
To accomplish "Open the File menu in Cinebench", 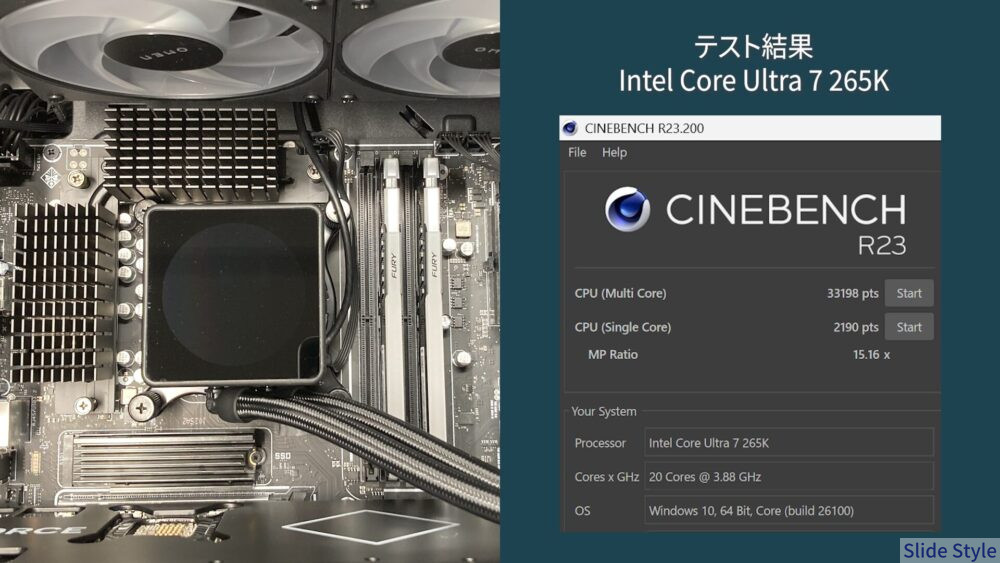I will (577, 152).
